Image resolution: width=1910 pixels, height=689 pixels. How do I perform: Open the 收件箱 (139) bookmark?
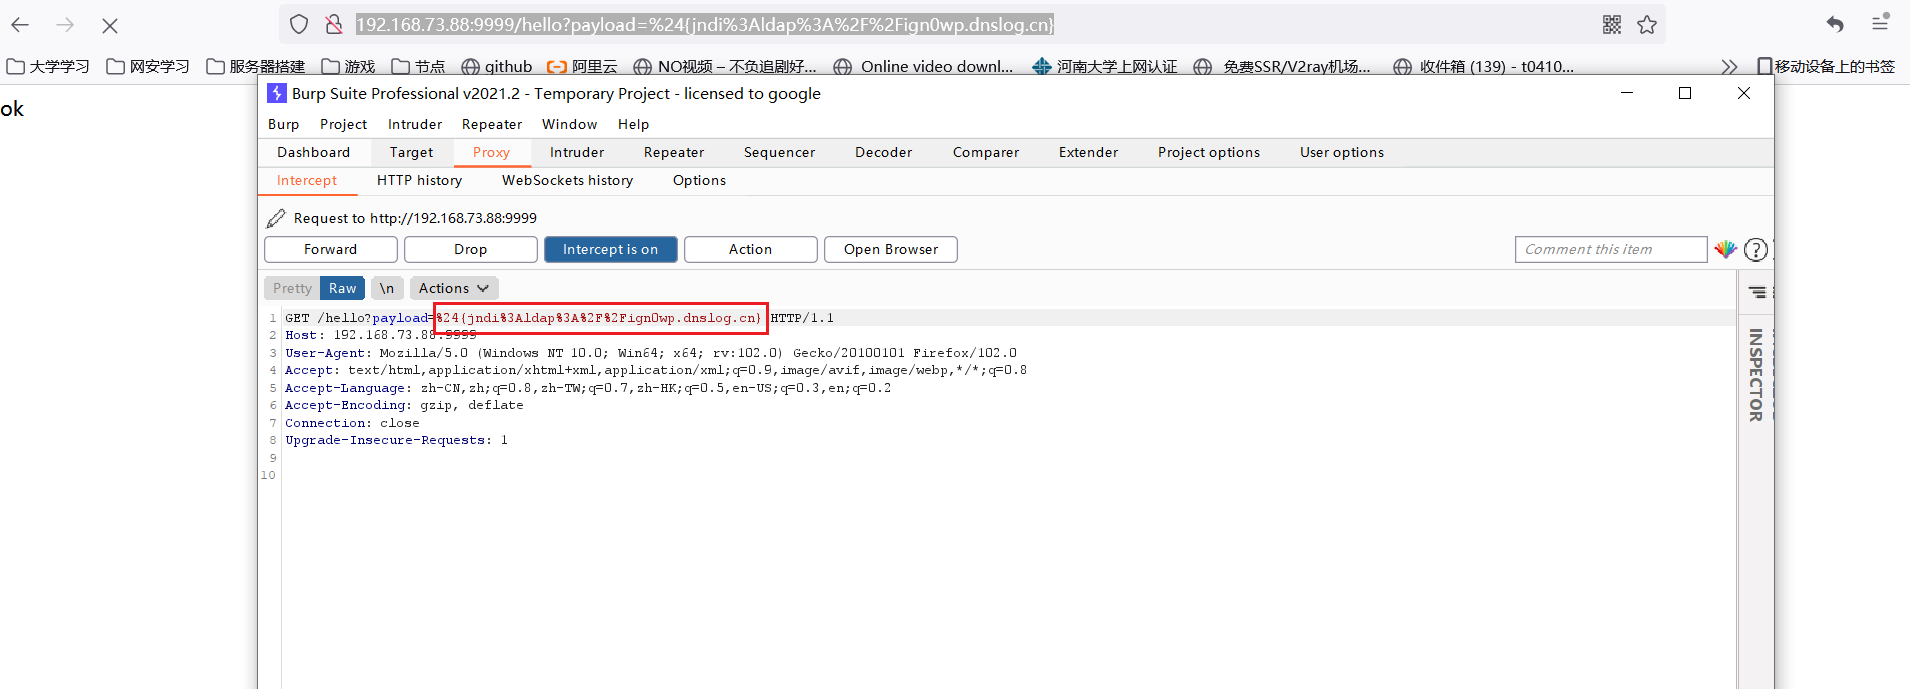(1484, 67)
